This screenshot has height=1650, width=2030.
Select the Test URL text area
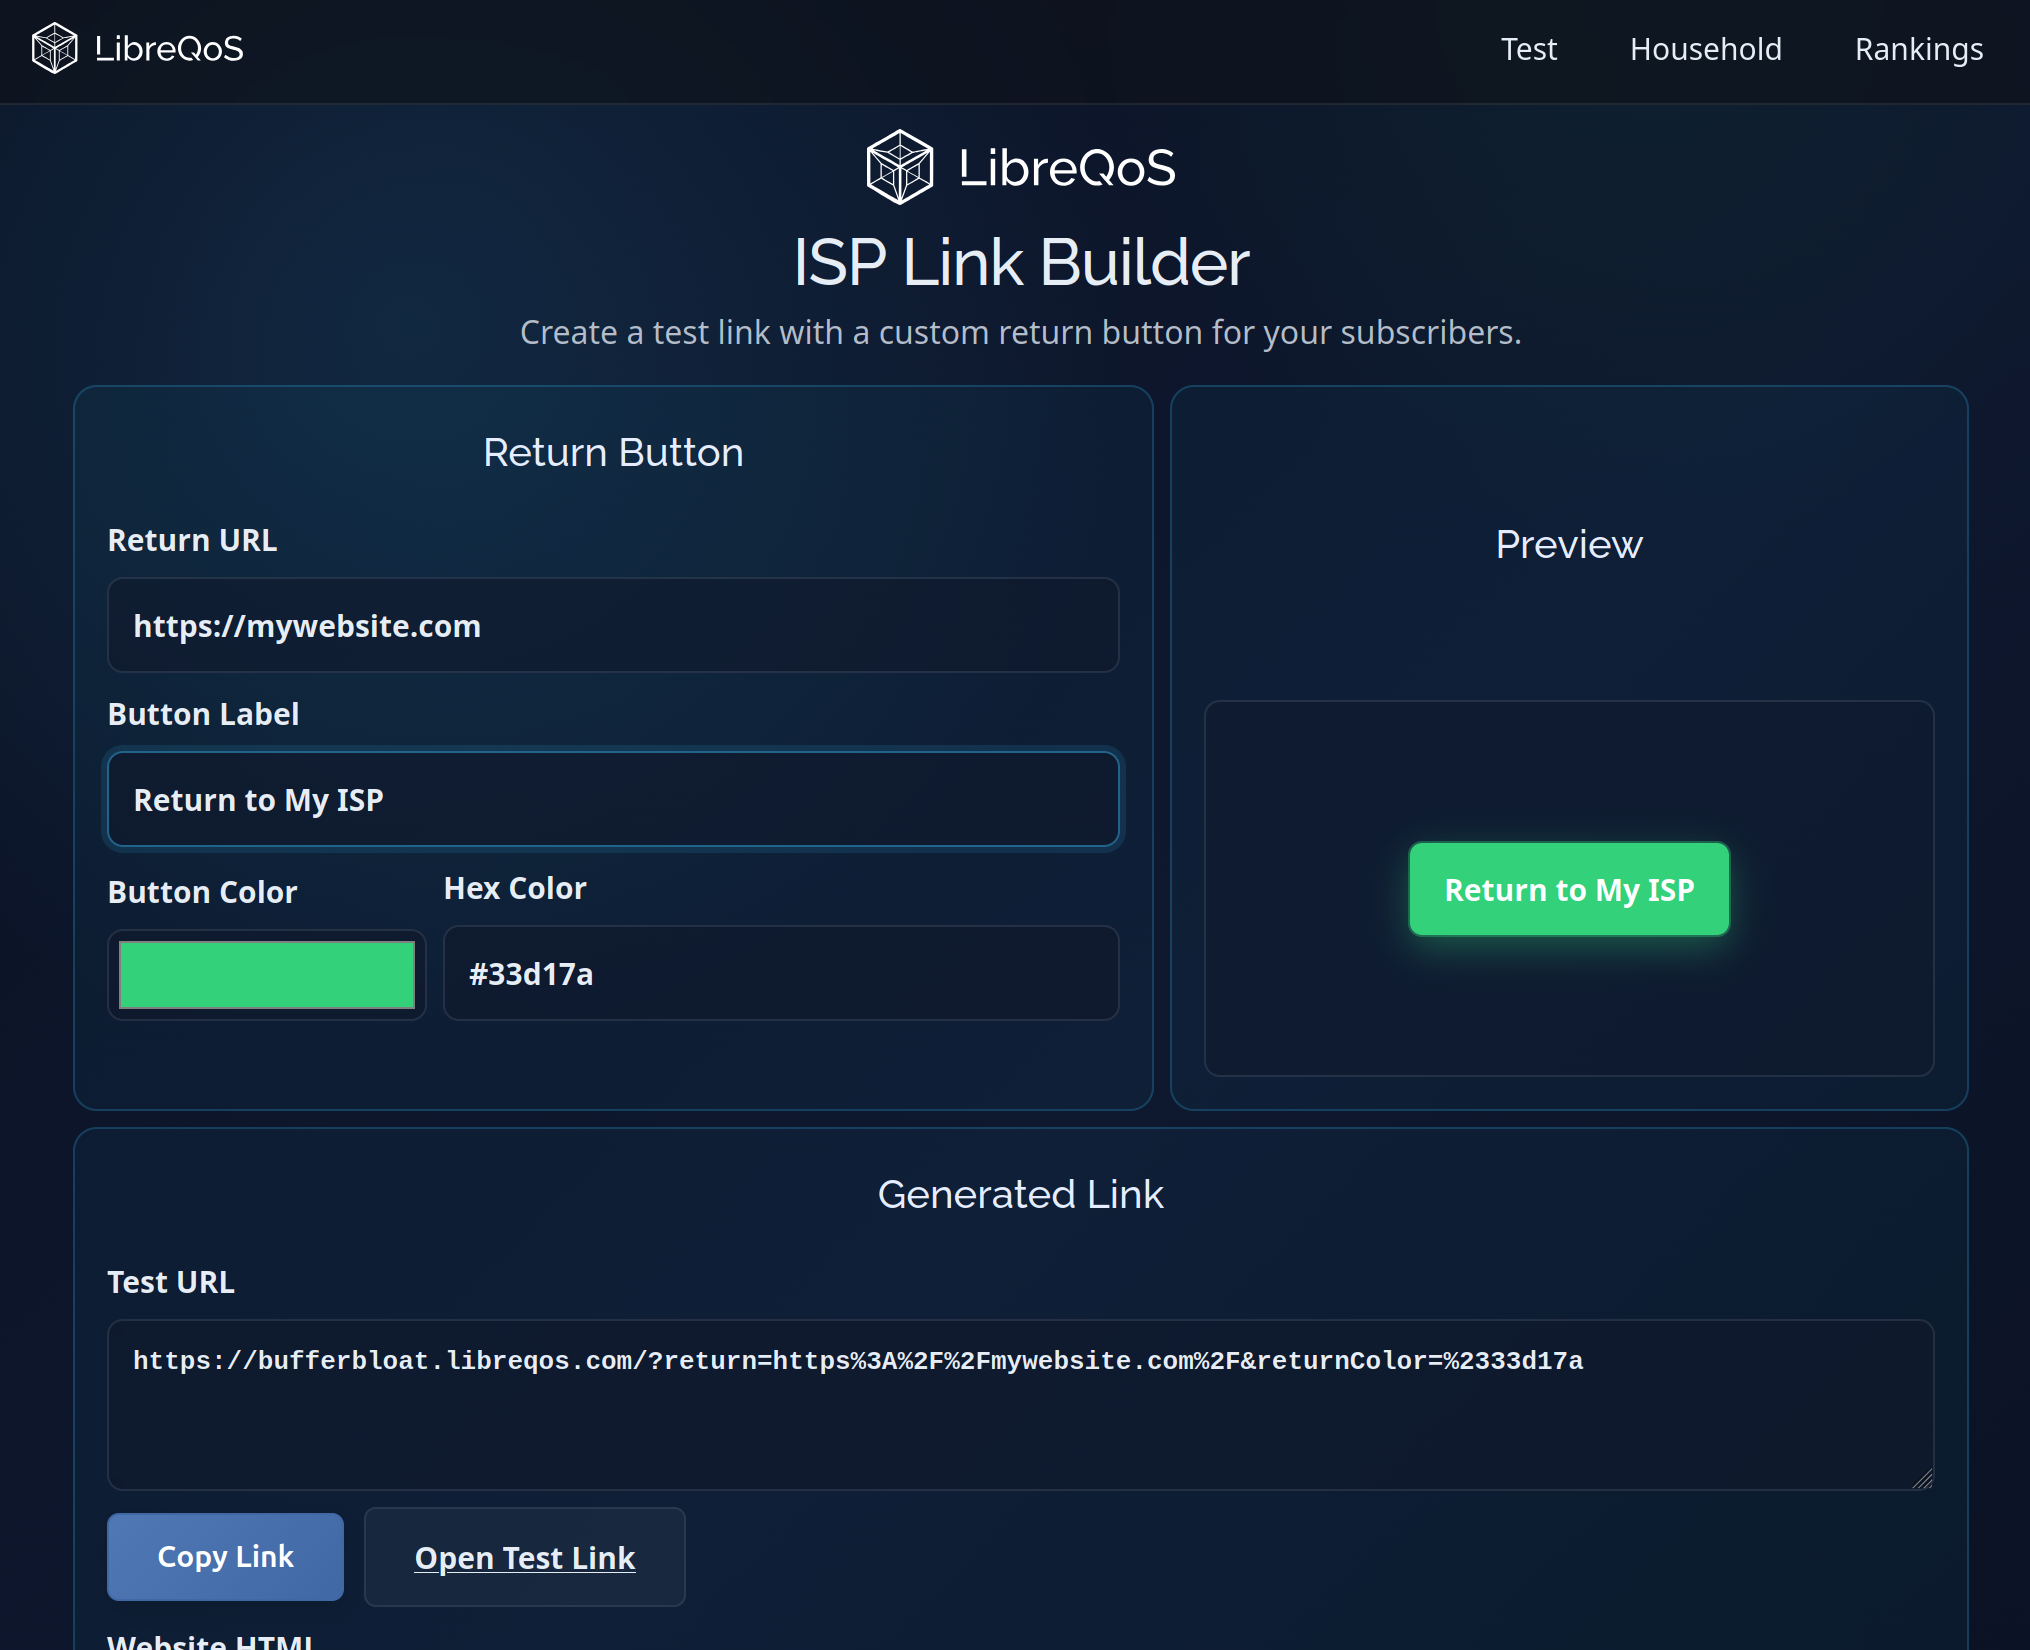[1021, 1405]
